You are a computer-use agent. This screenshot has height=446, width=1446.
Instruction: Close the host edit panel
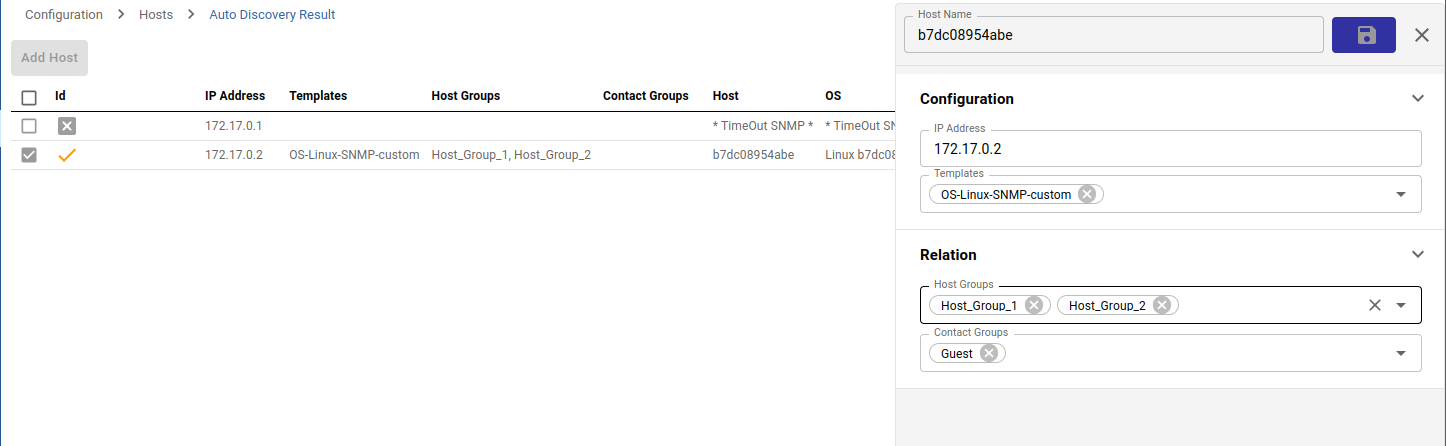[x=1421, y=35]
